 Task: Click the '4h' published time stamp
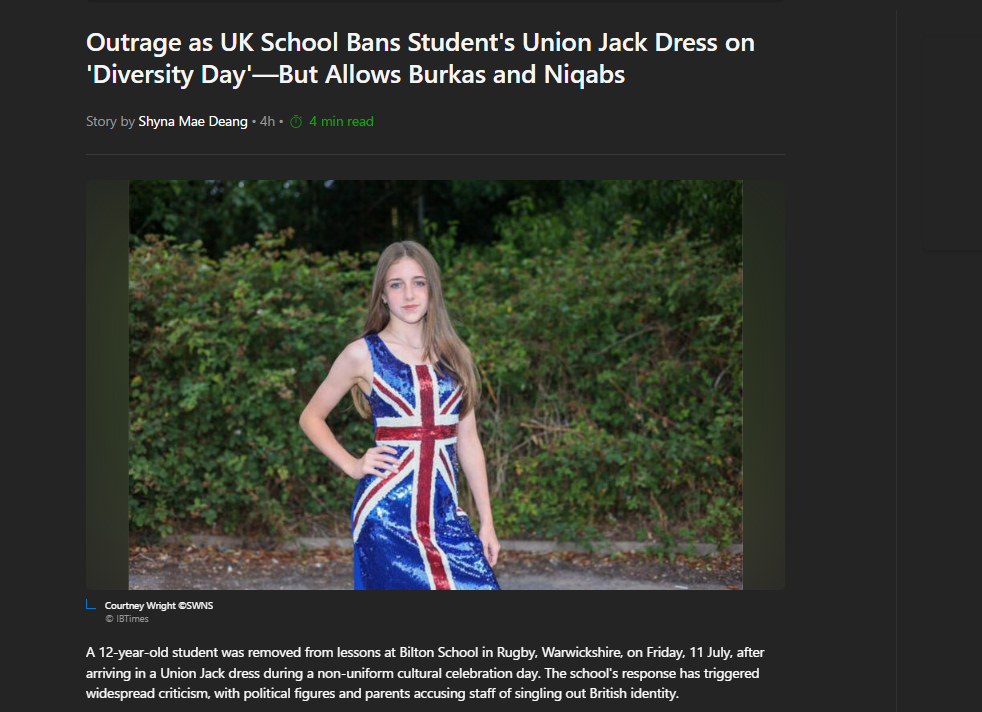point(267,121)
